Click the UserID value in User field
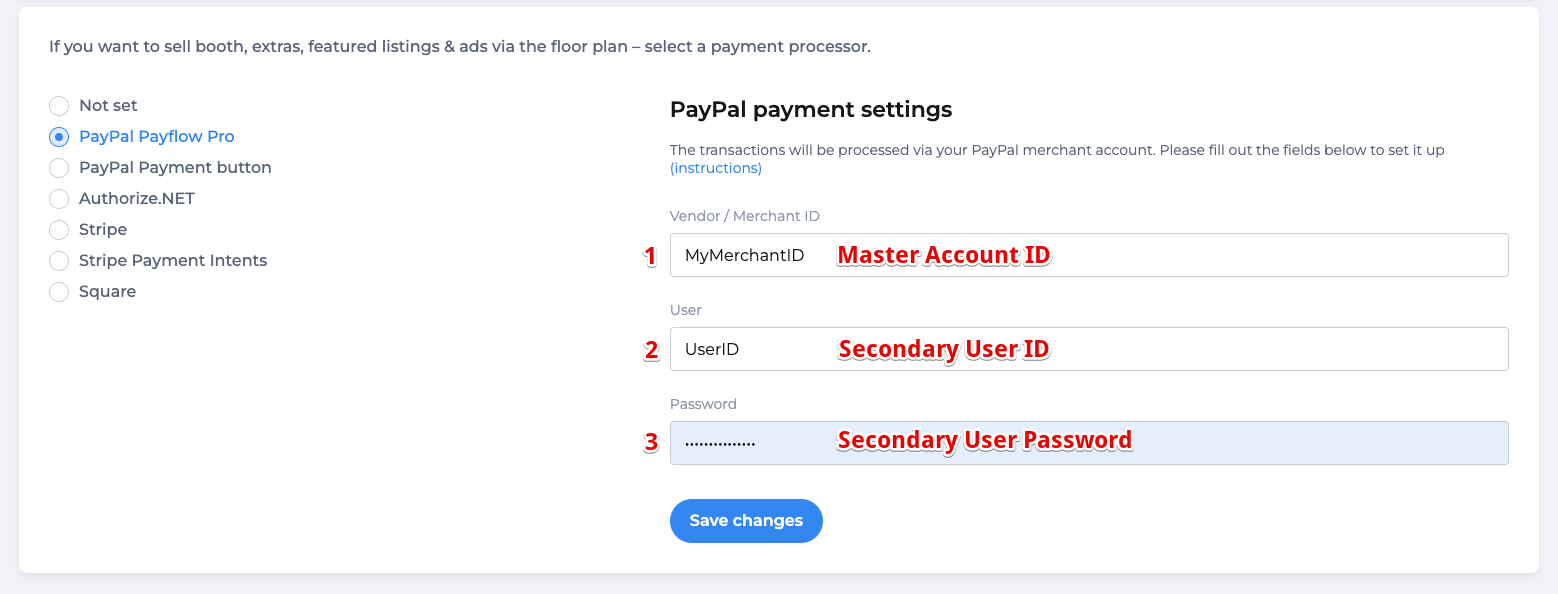The width and height of the screenshot is (1558, 594). (x=710, y=348)
